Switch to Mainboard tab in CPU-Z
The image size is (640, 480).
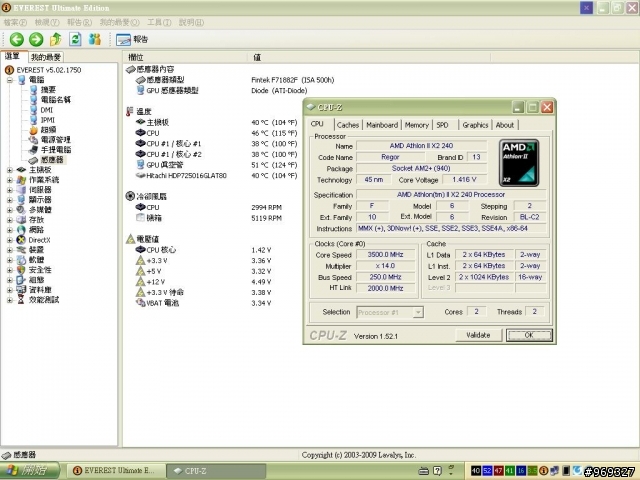click(x=382, y=125)
